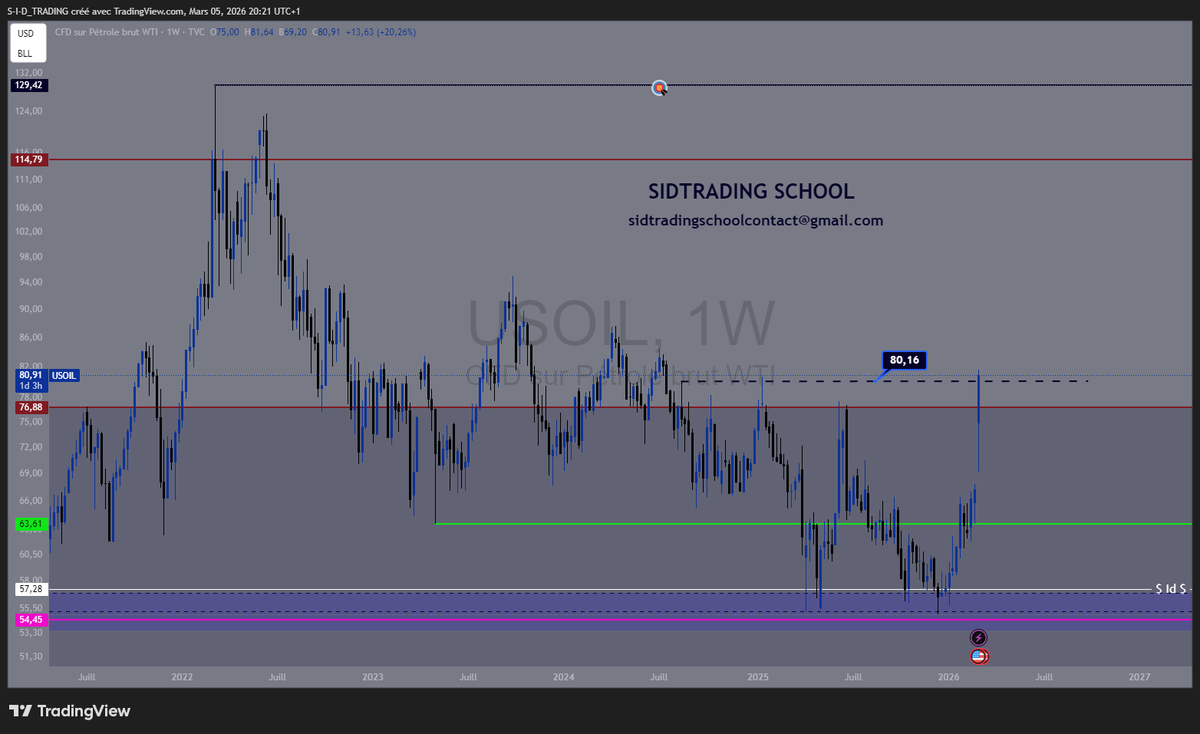Click the 2022 label on the time axis
1200x734 pixels.
[182, 677]
